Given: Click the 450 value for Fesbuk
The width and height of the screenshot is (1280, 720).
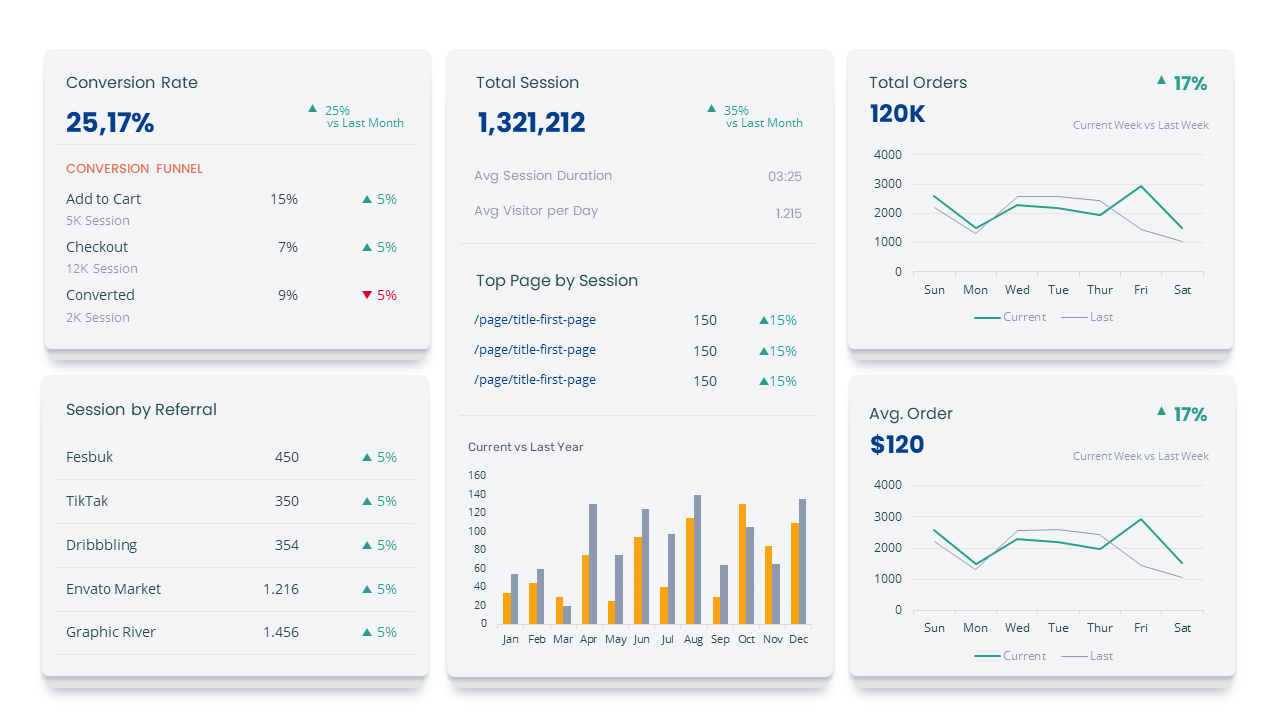Looking at the screenshot, I should point(287,457).
